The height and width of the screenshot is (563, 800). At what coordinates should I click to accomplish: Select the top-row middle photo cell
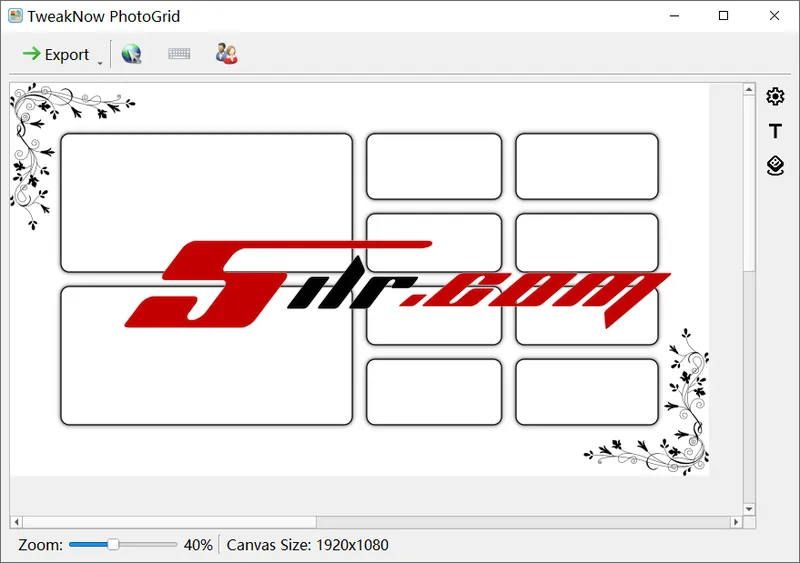coord(434,166)
